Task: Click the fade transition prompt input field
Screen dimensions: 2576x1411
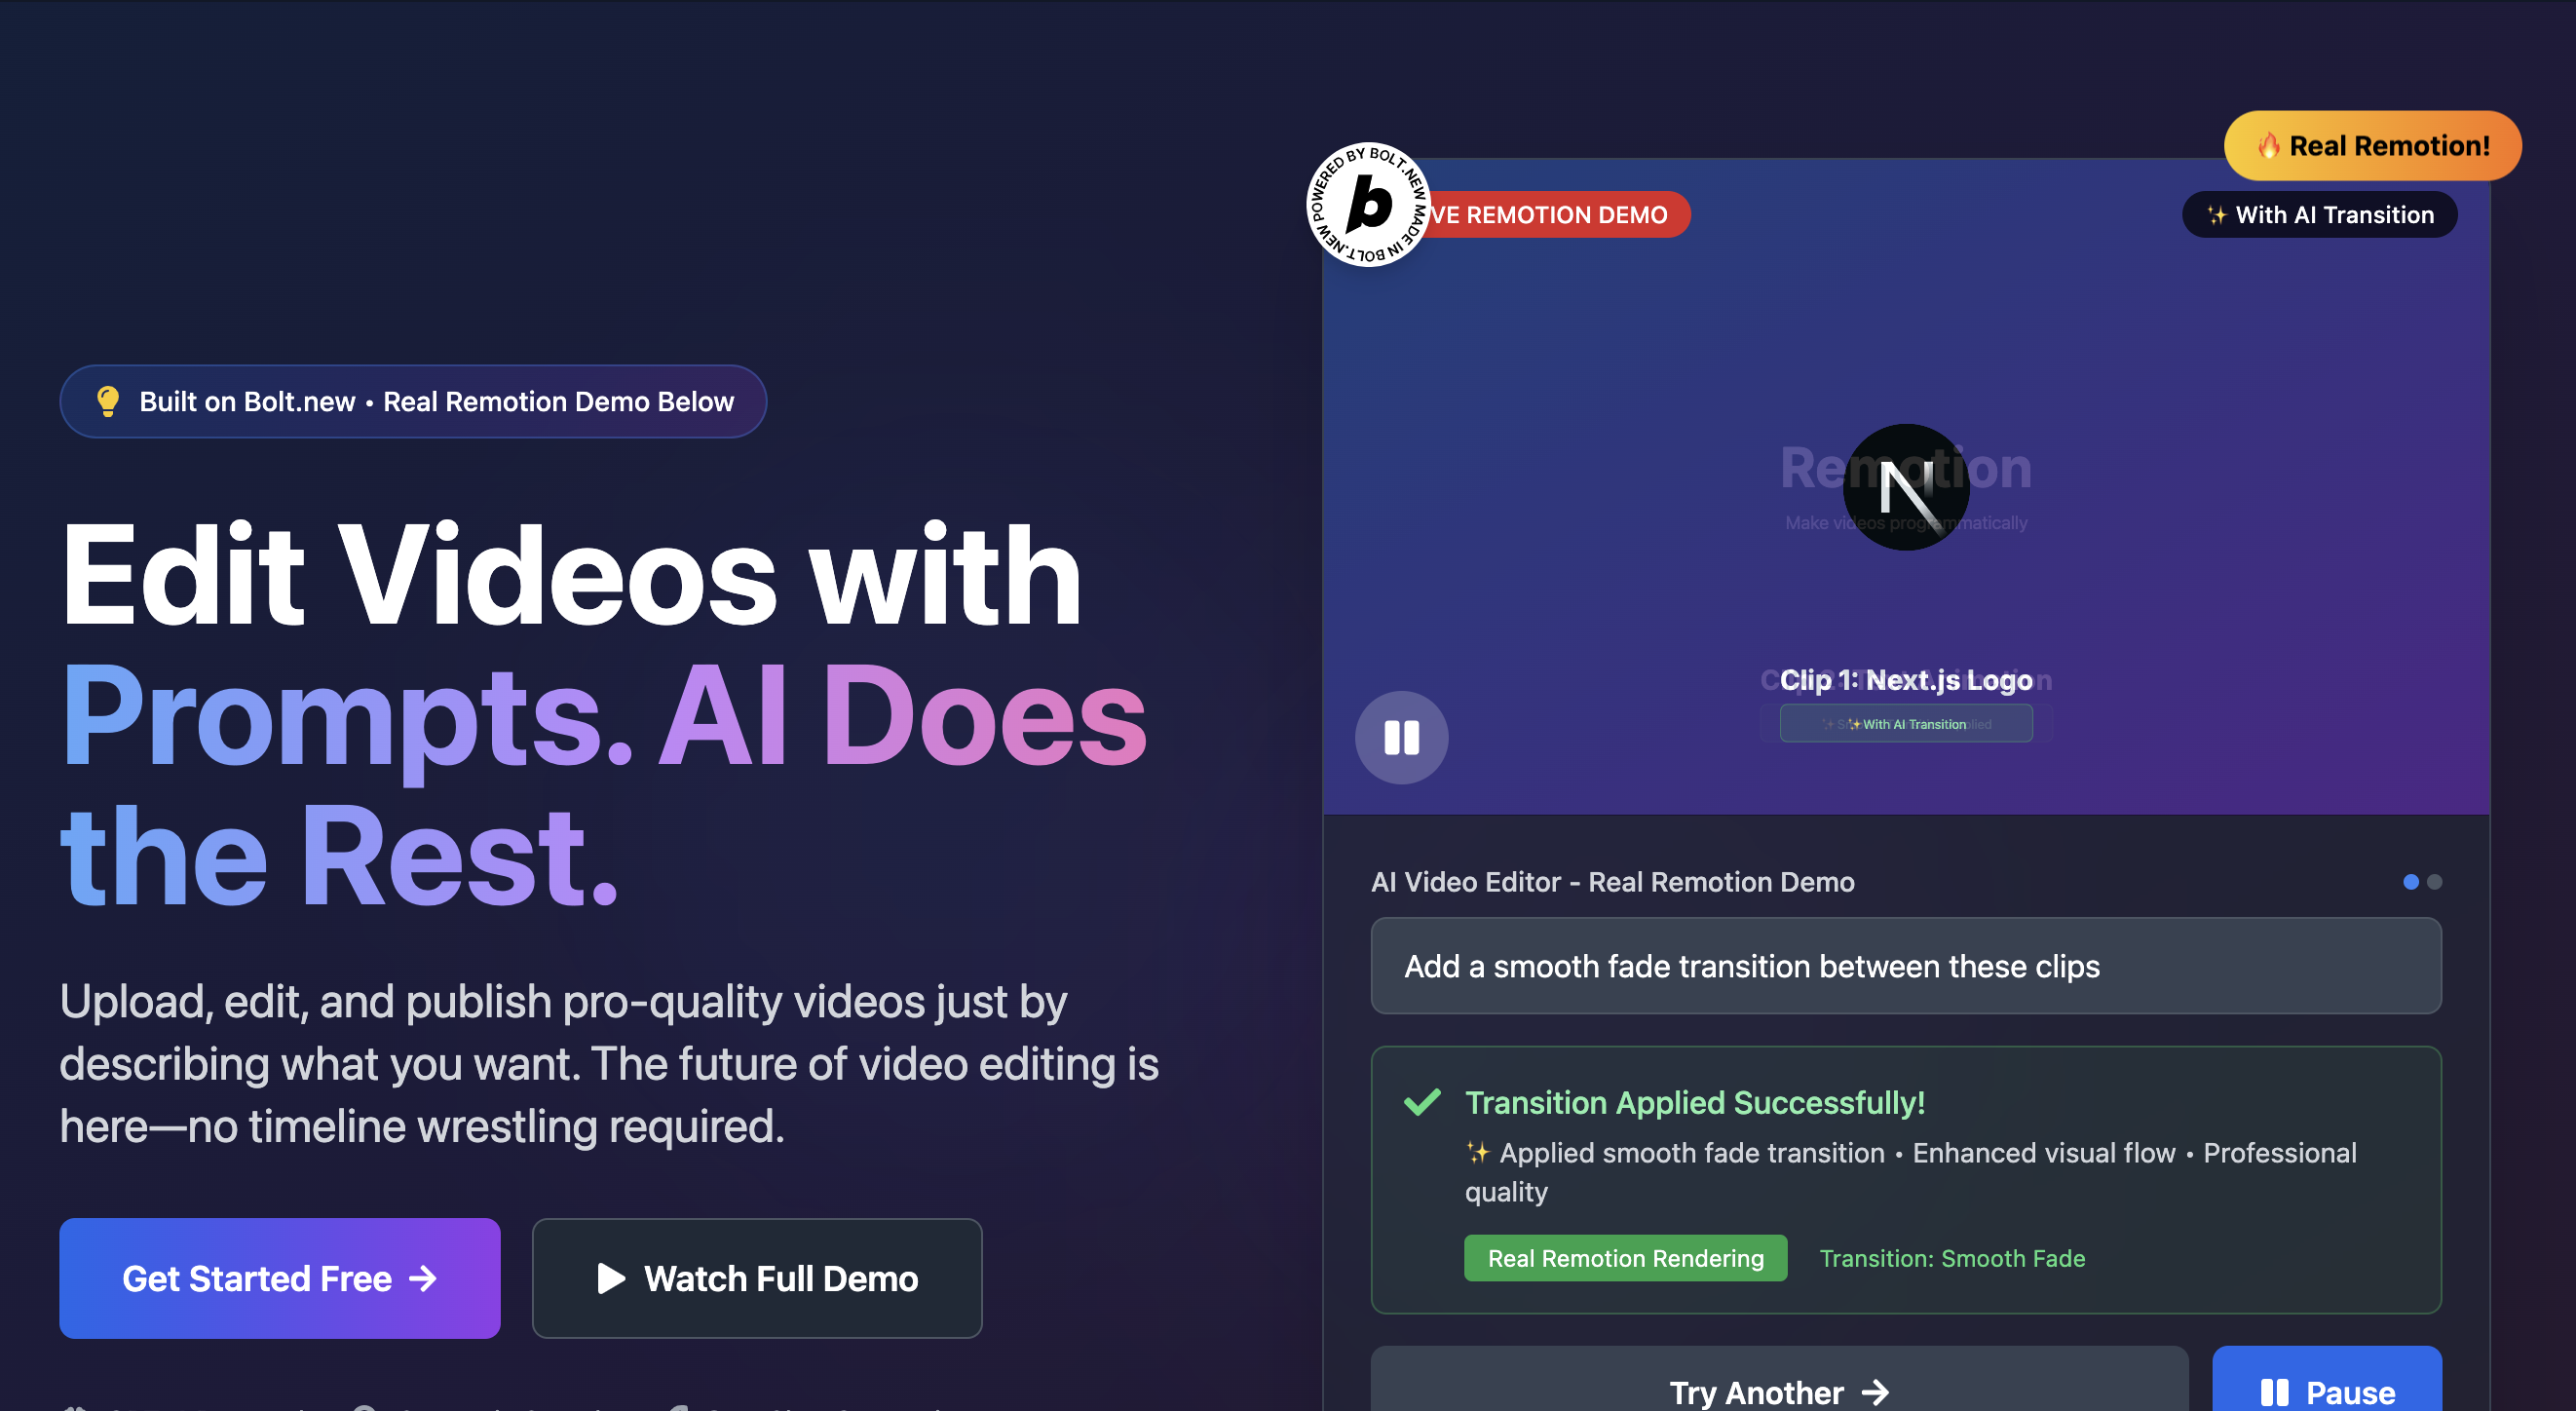Action: pyautogui.click(x=1905, y=966)
